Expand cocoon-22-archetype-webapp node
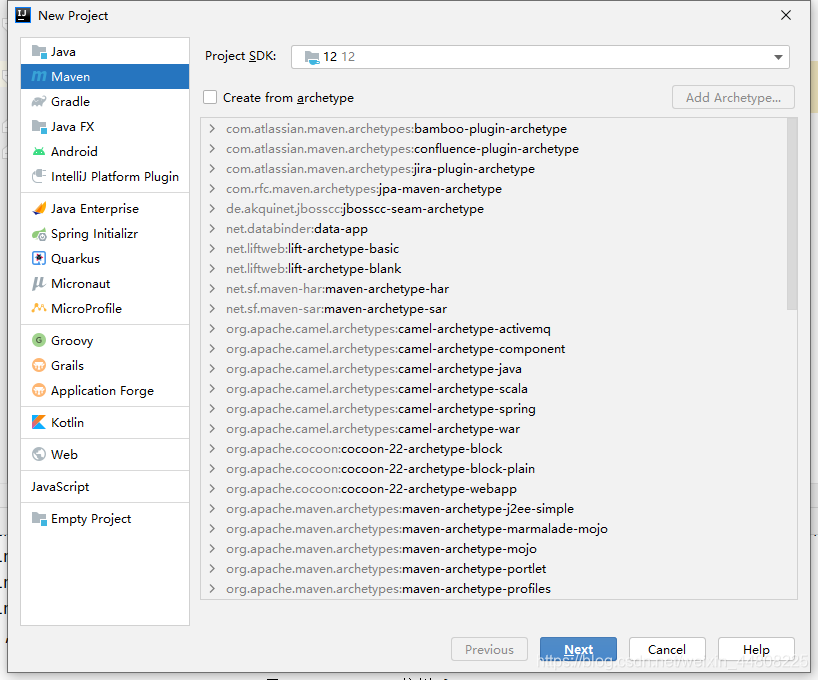The image size is (818, 680). [212, 488]
